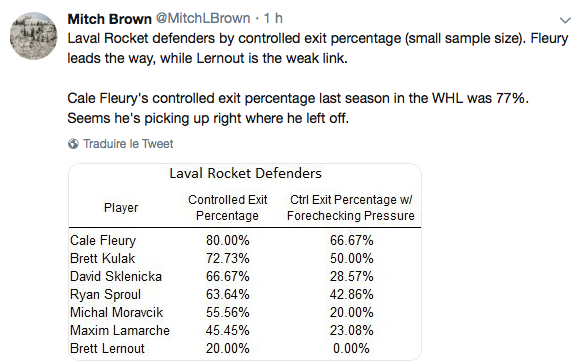Image resolution: width=584 pixels, height=362 pixels.
Task: Click the Controlled Exit Percentage header
Action: (x=228, y=207)
